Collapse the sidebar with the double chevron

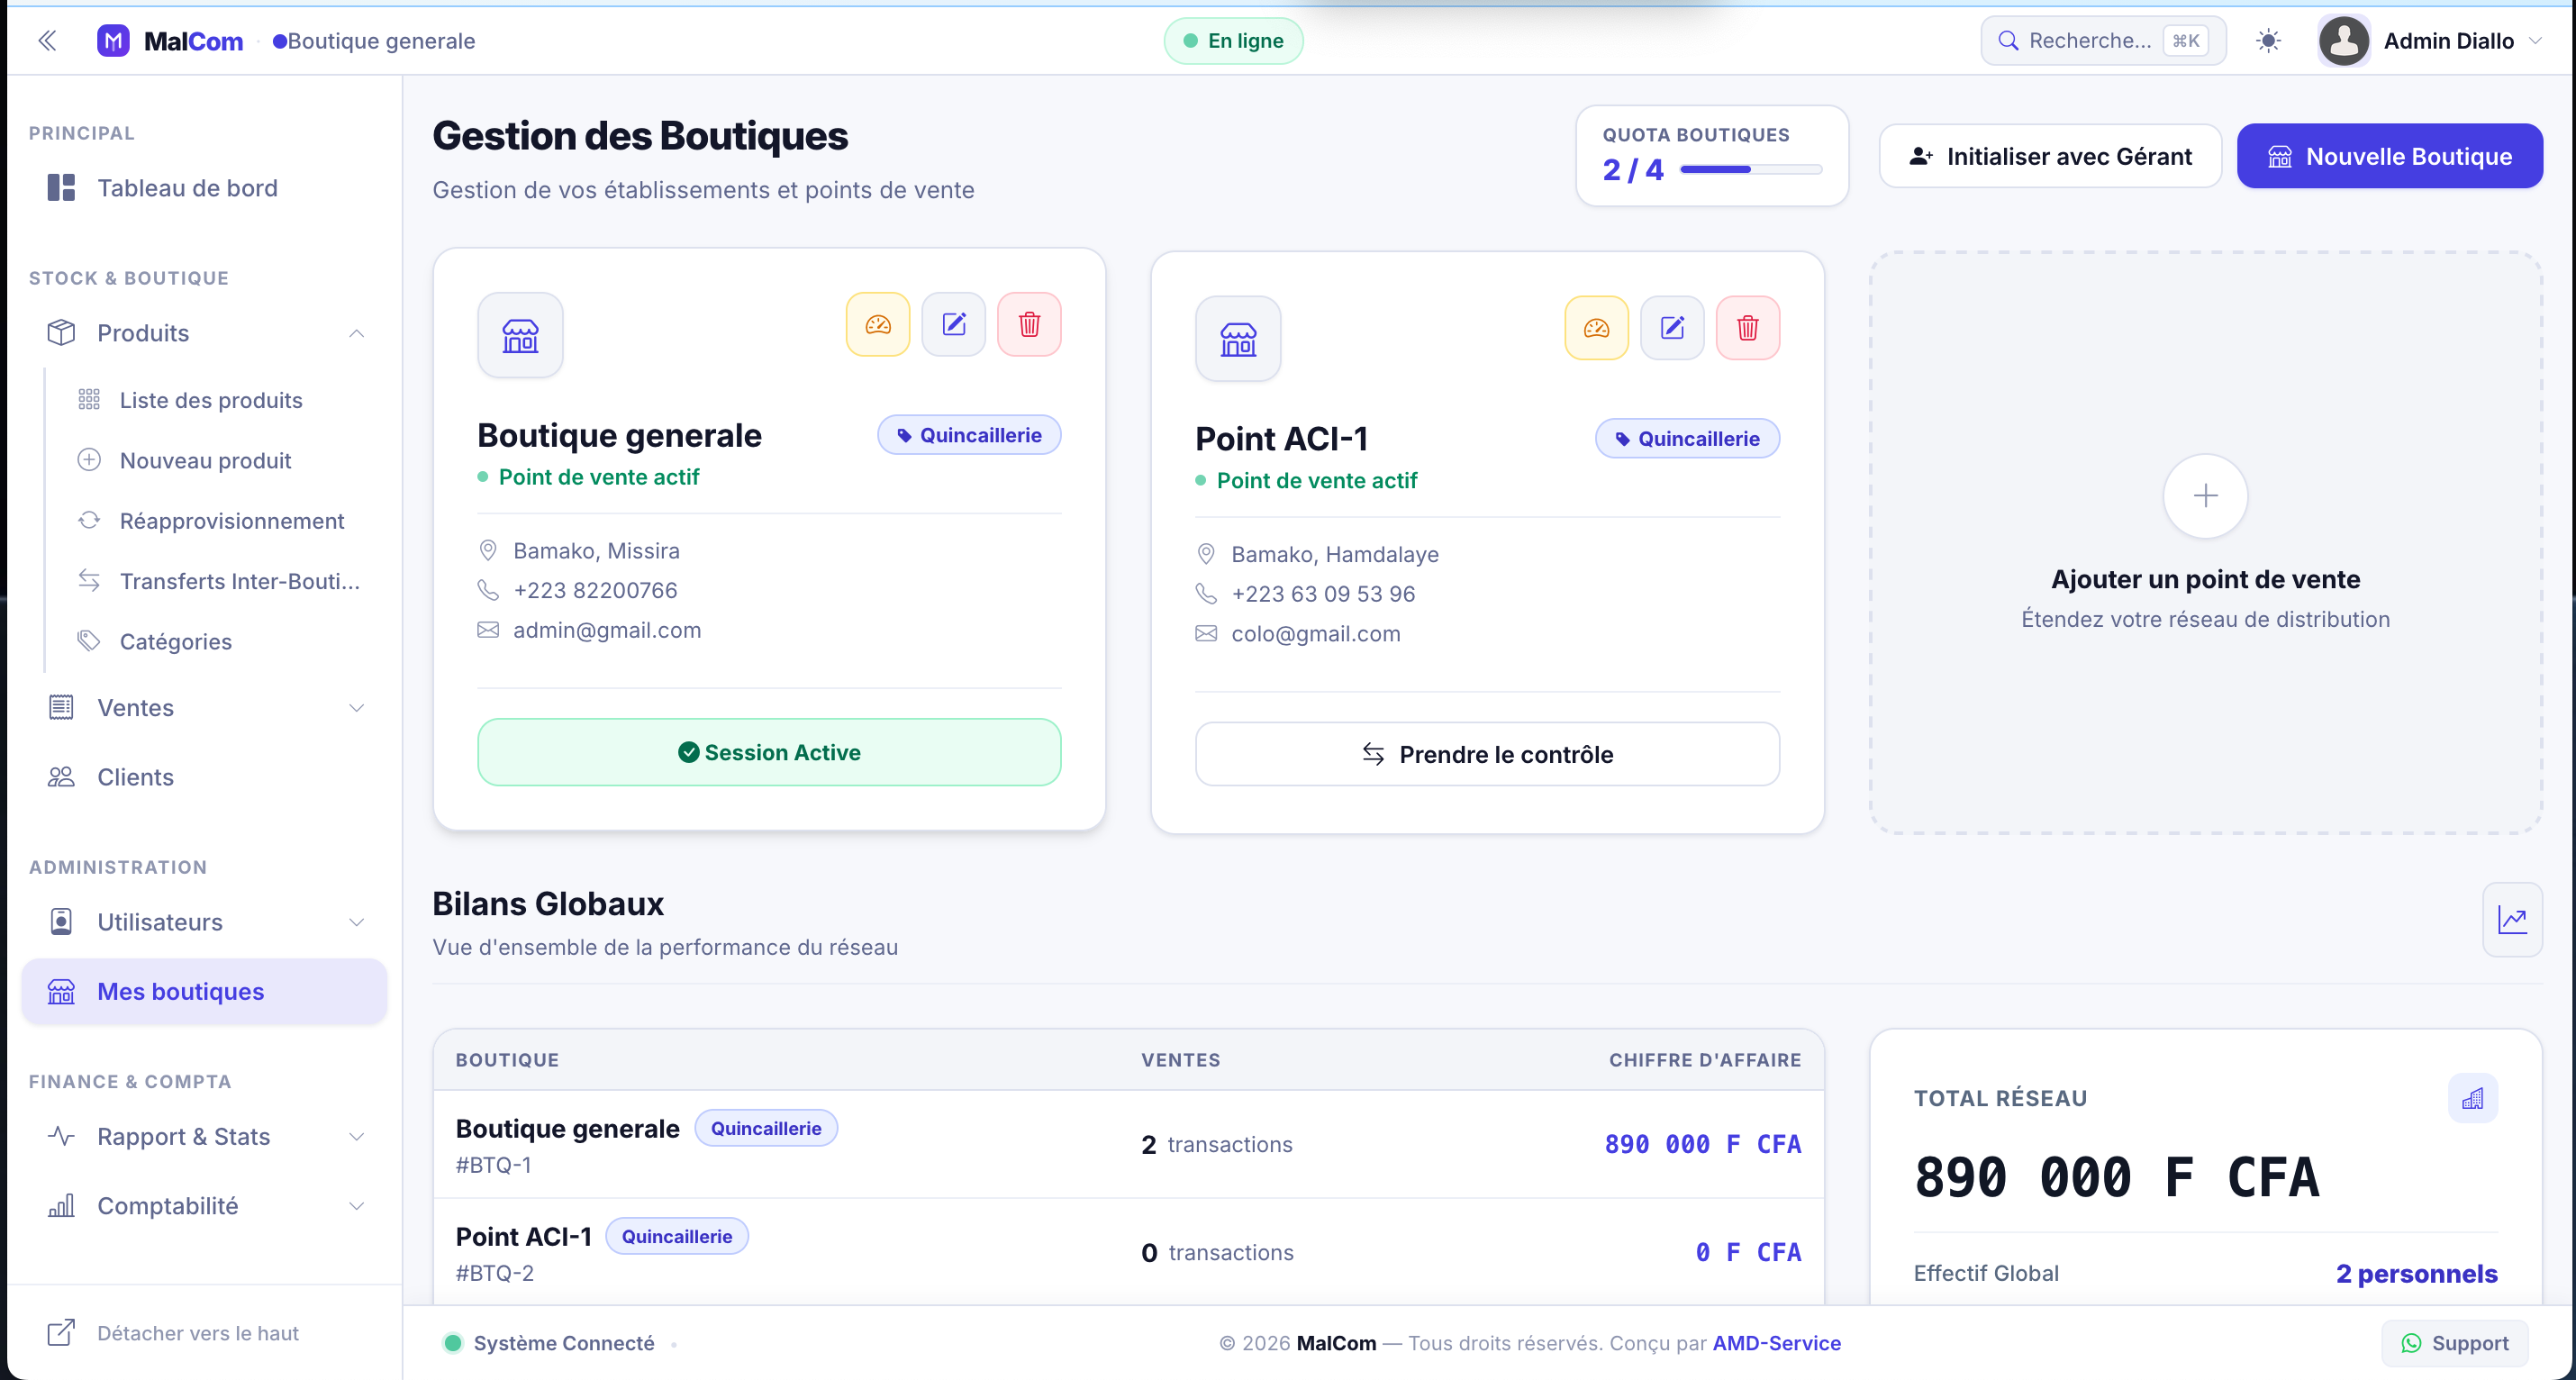click(x=47, y=40)
